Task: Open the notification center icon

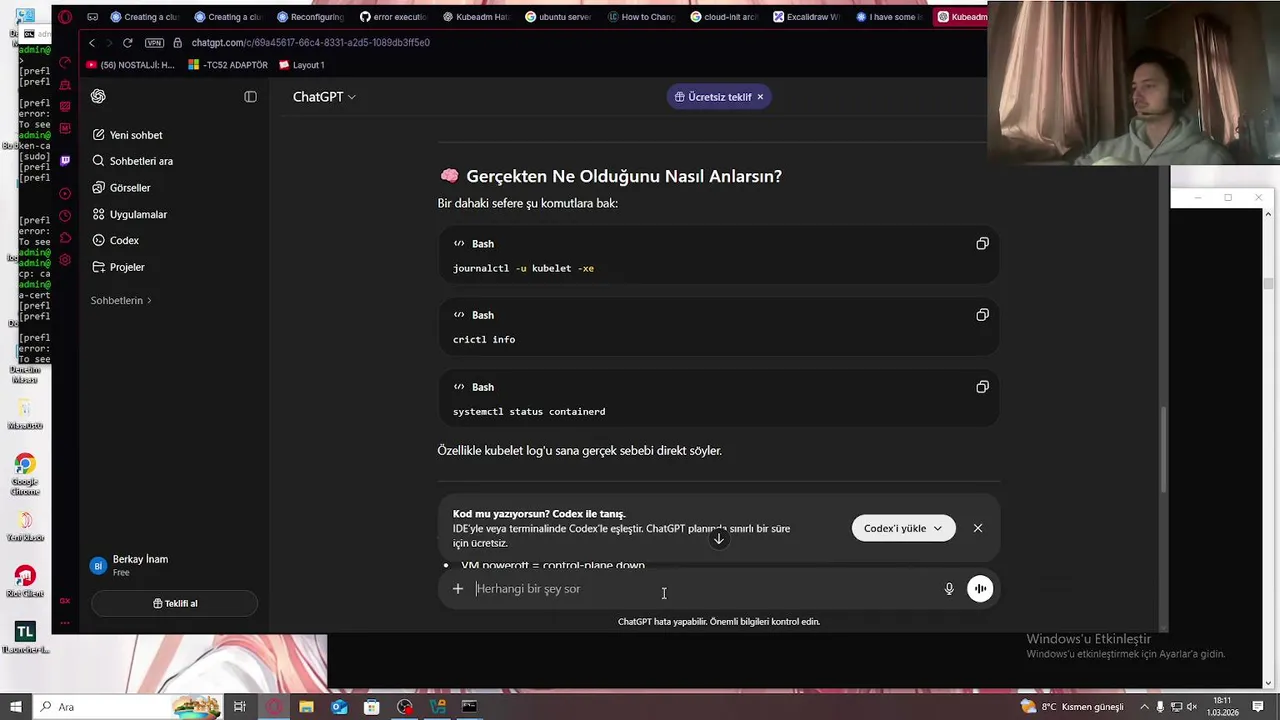Action: point(1258,707)
